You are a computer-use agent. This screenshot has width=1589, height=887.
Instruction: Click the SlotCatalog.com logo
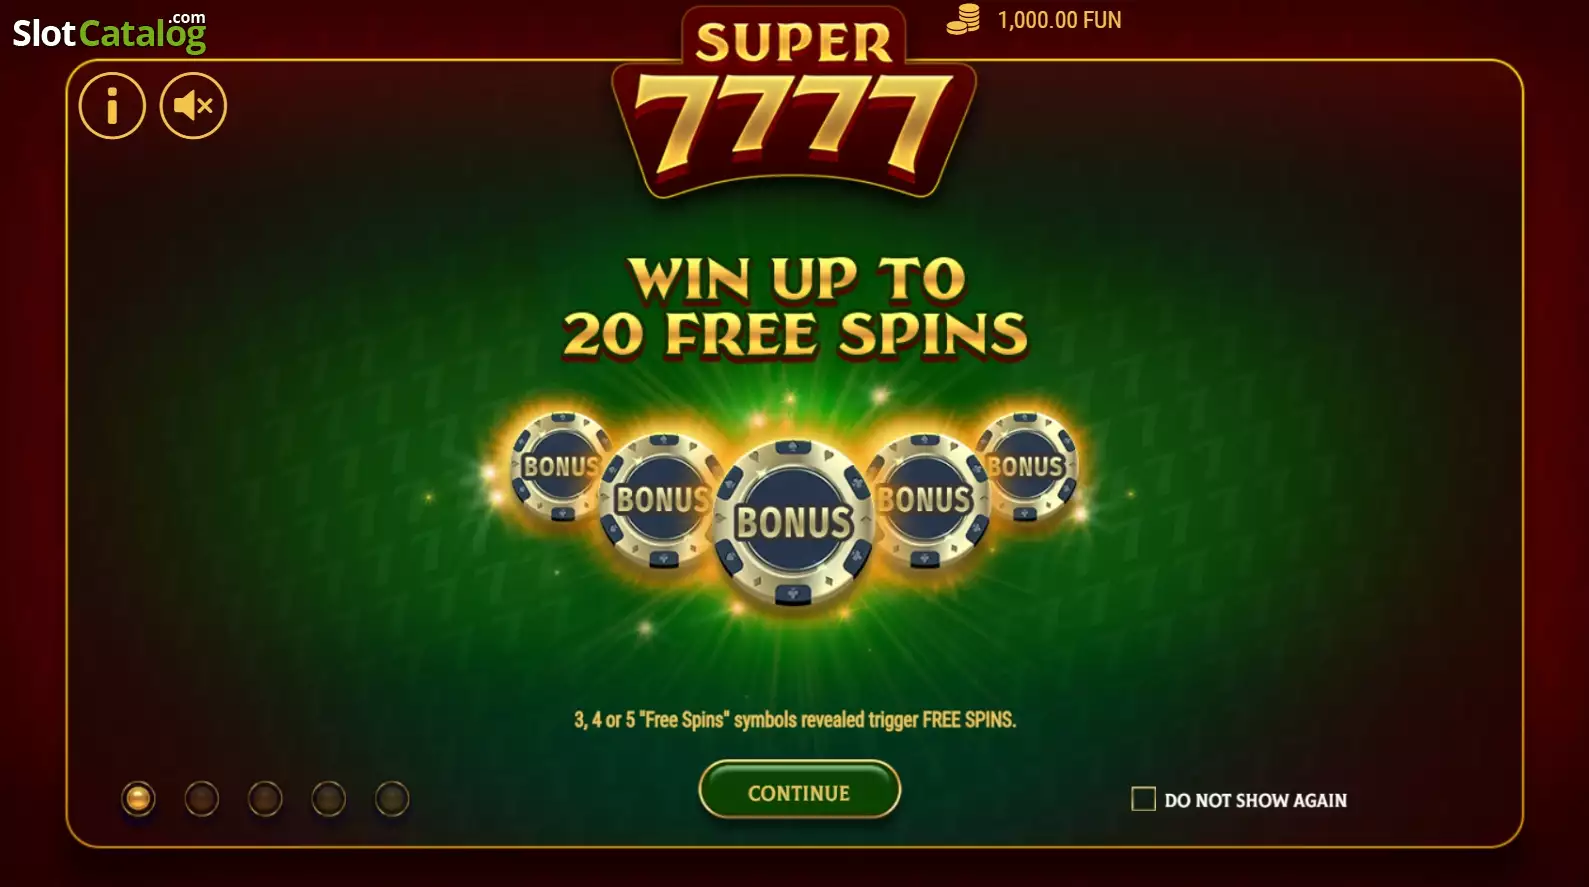109,33
